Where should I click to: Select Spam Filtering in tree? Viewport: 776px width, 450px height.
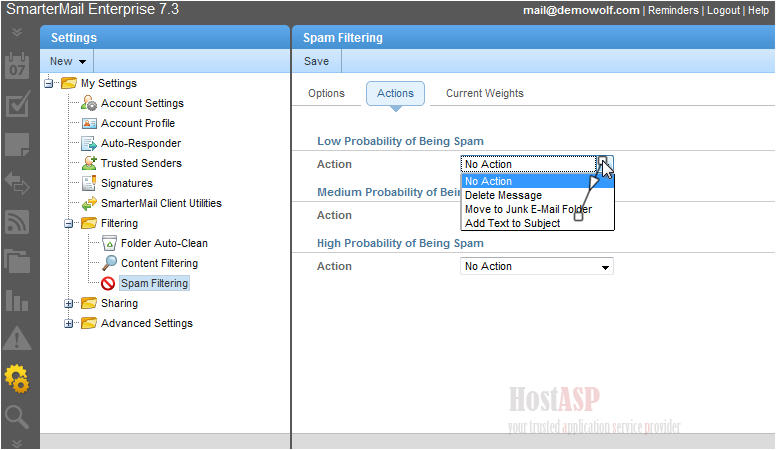point(154,283)
